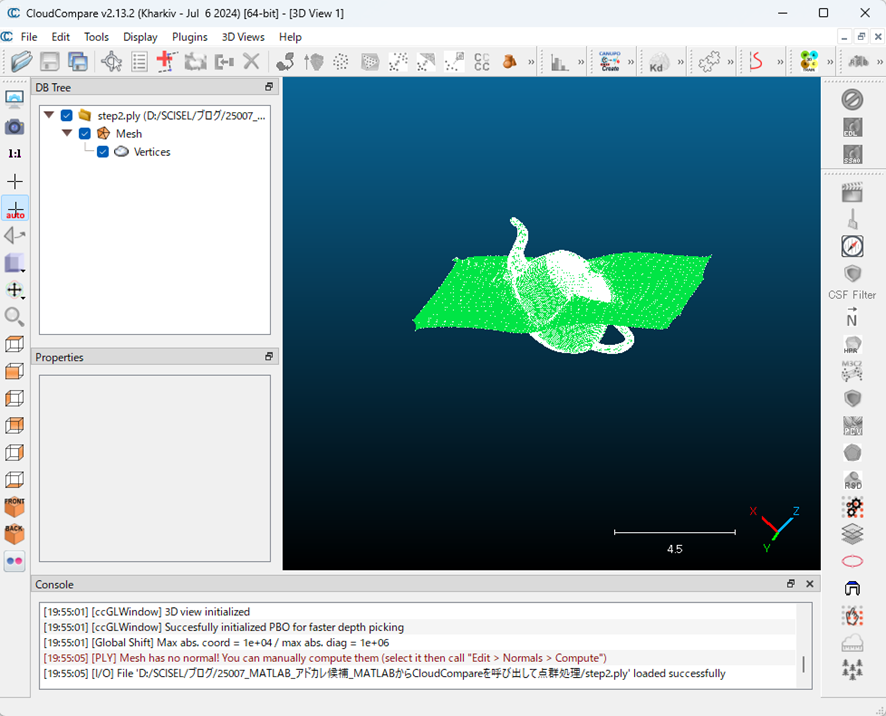
Task: Expand overflow chevron next to CANUPO icon
Action: click(x=631, y=62)
